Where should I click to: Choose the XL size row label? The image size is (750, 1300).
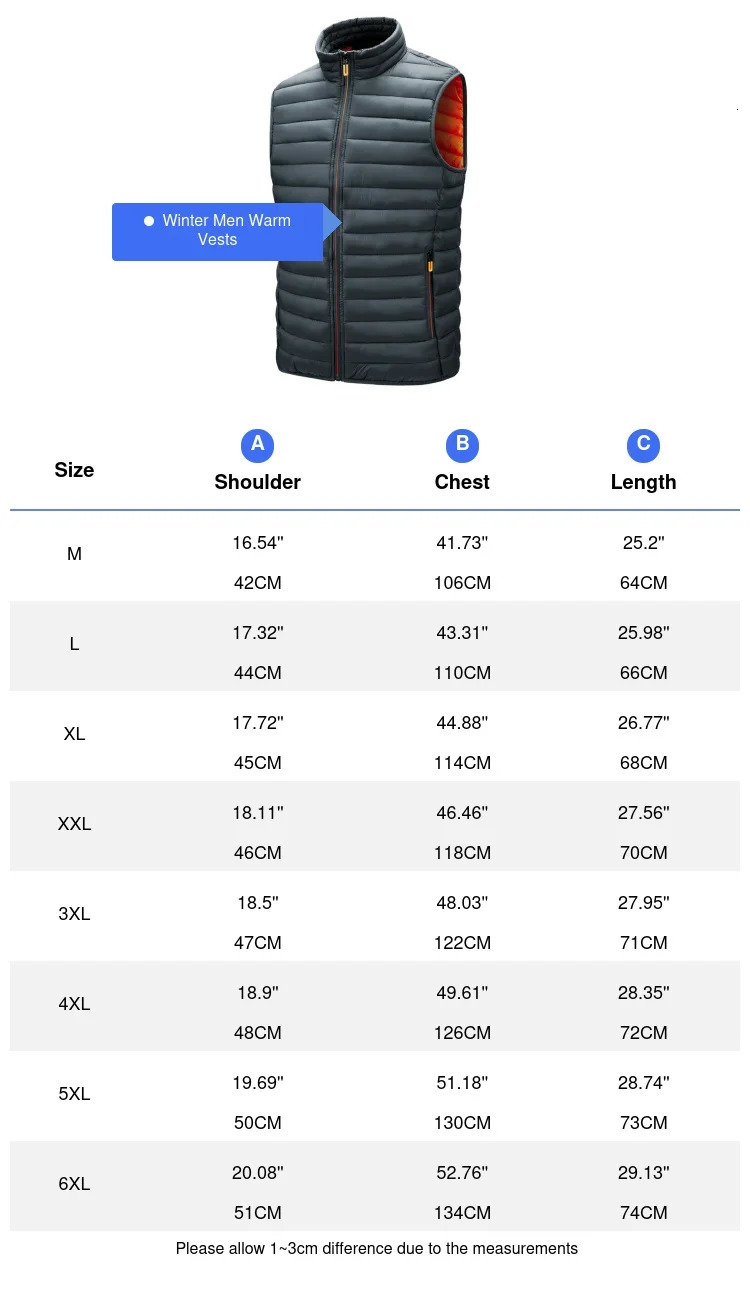pyautogui.click(x=74, y=734)
